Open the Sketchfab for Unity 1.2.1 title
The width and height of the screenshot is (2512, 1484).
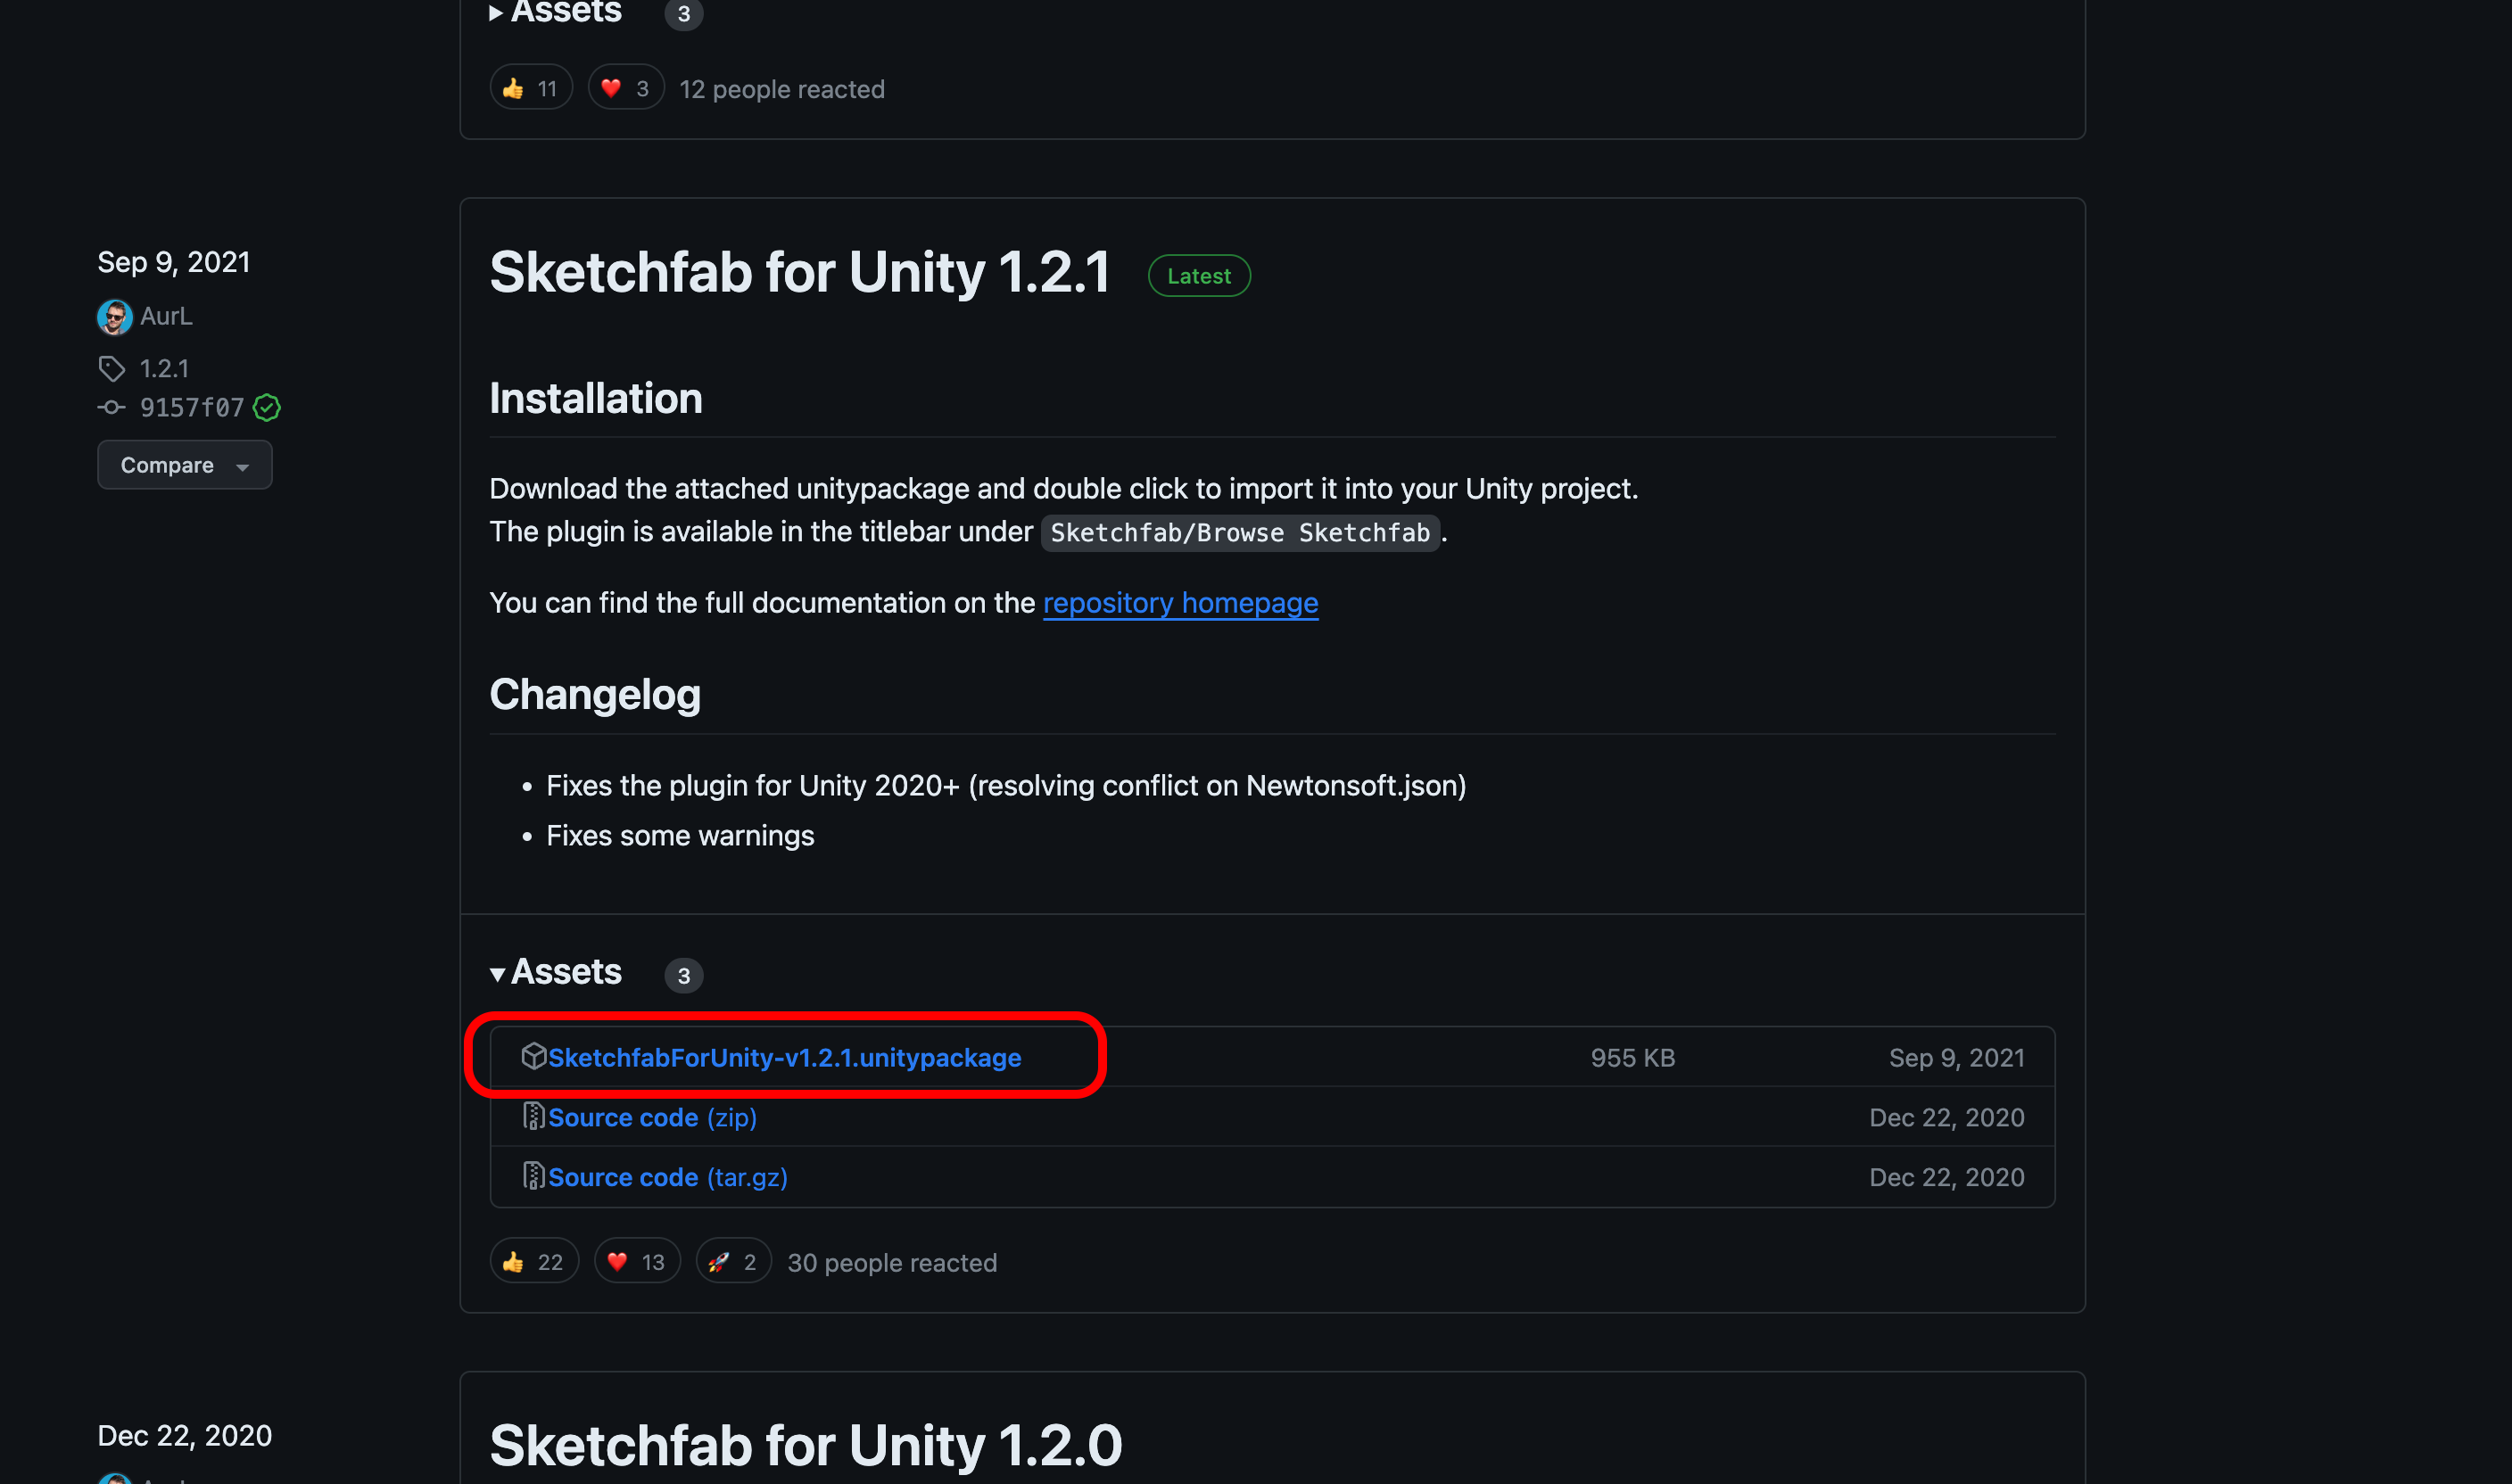[x=799, y=272]
